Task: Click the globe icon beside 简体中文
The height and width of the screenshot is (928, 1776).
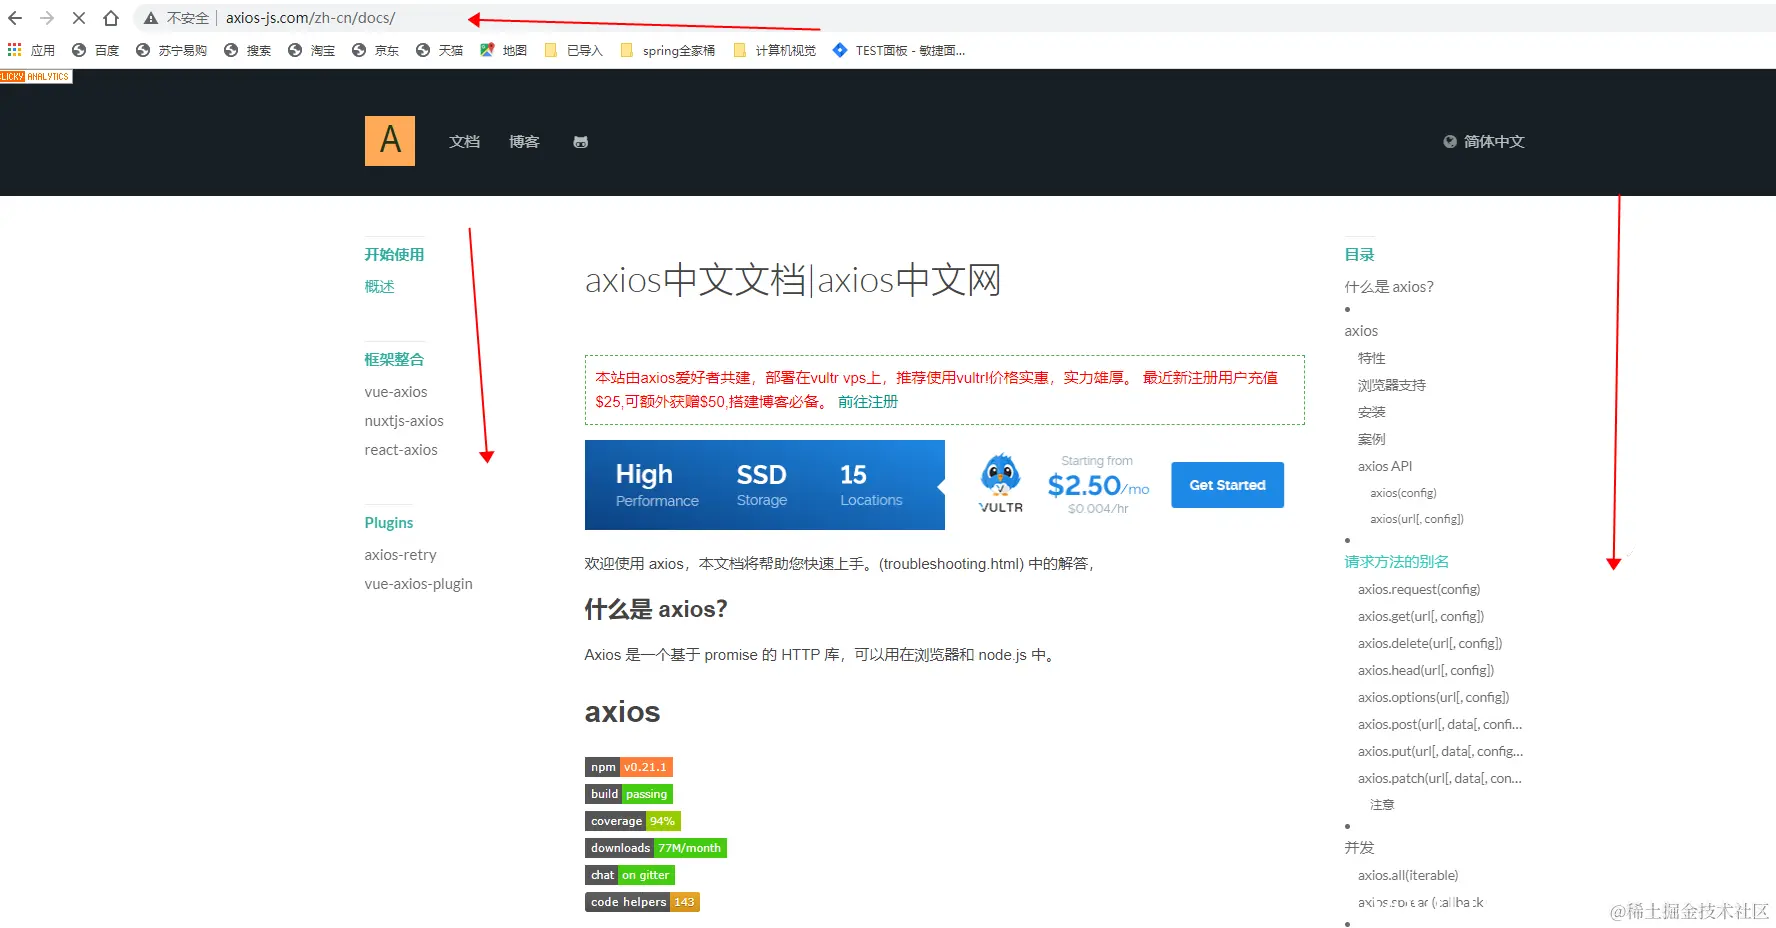Action: pos(1450,142)
